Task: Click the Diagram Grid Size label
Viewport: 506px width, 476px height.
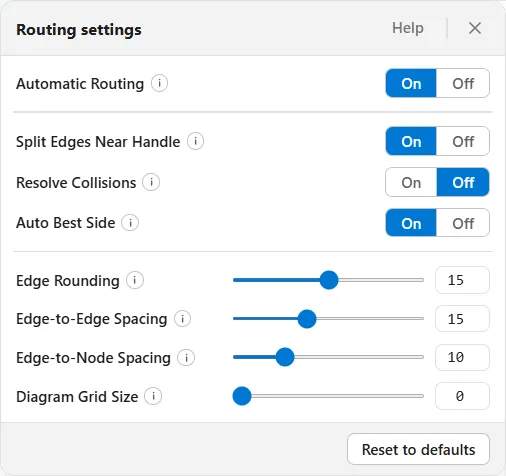Action: pyautogui.click(x=77, y=397)
